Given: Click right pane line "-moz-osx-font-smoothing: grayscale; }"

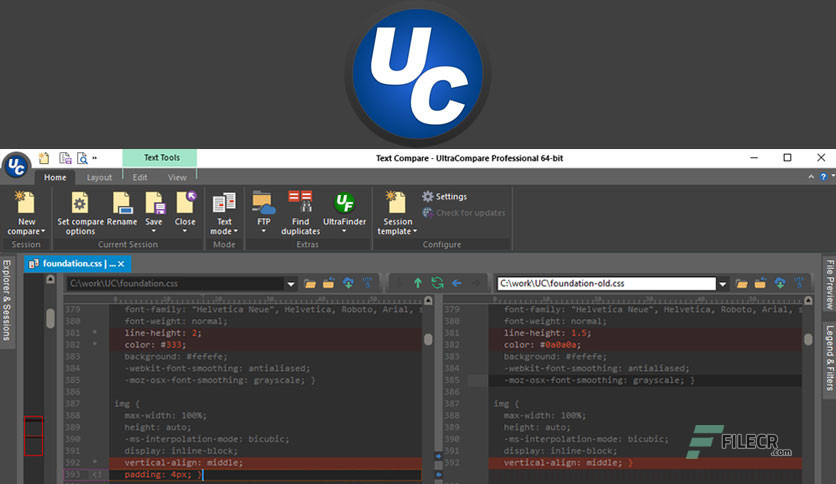Looking at the screenshot, I should pyautogui.click(x=599, y=380).
